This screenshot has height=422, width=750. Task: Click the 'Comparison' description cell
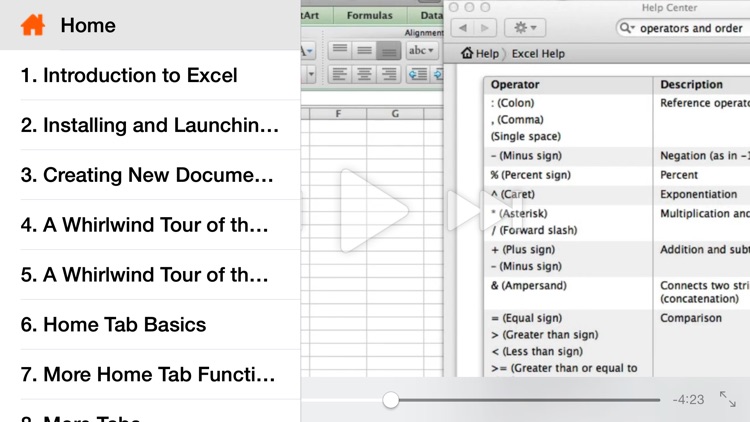click(691, 318)
